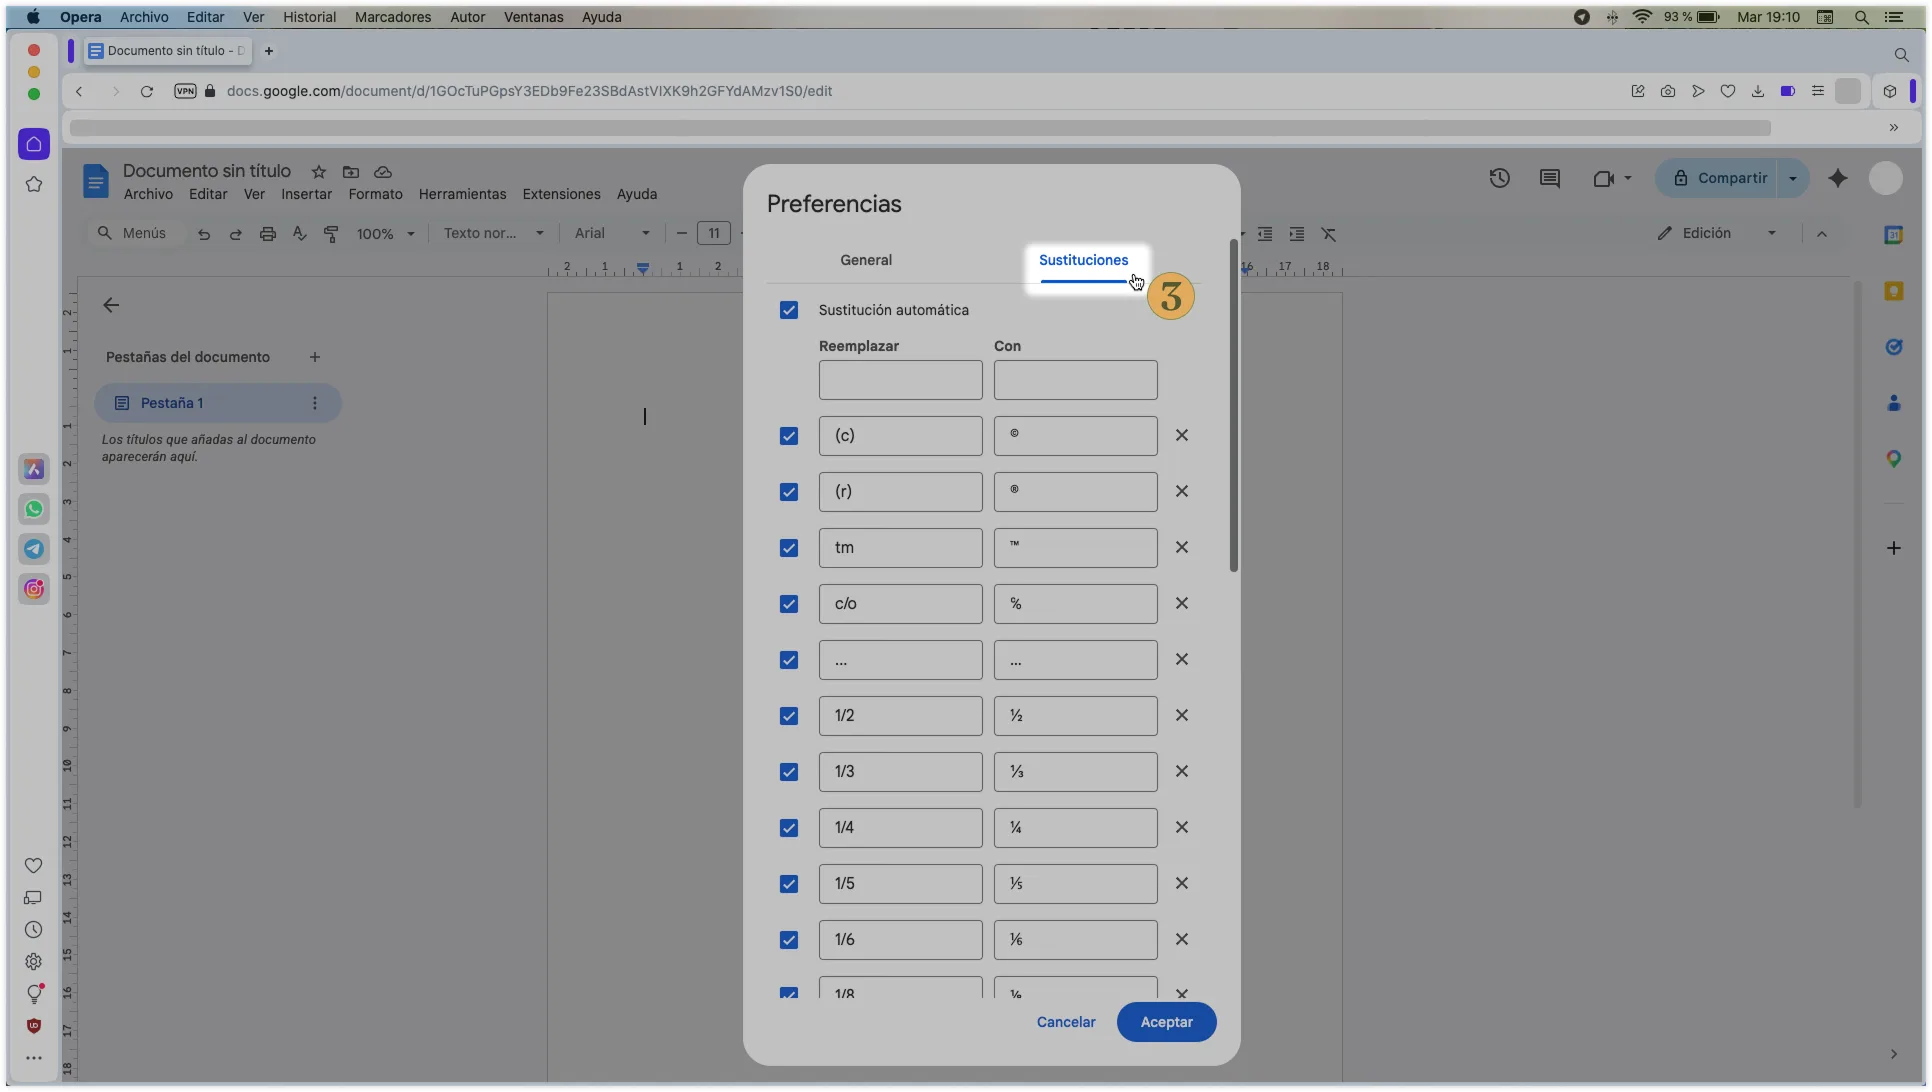Click the redo arrow in toolbar
1932x1092 pixels.
click(x=236, y=234)
